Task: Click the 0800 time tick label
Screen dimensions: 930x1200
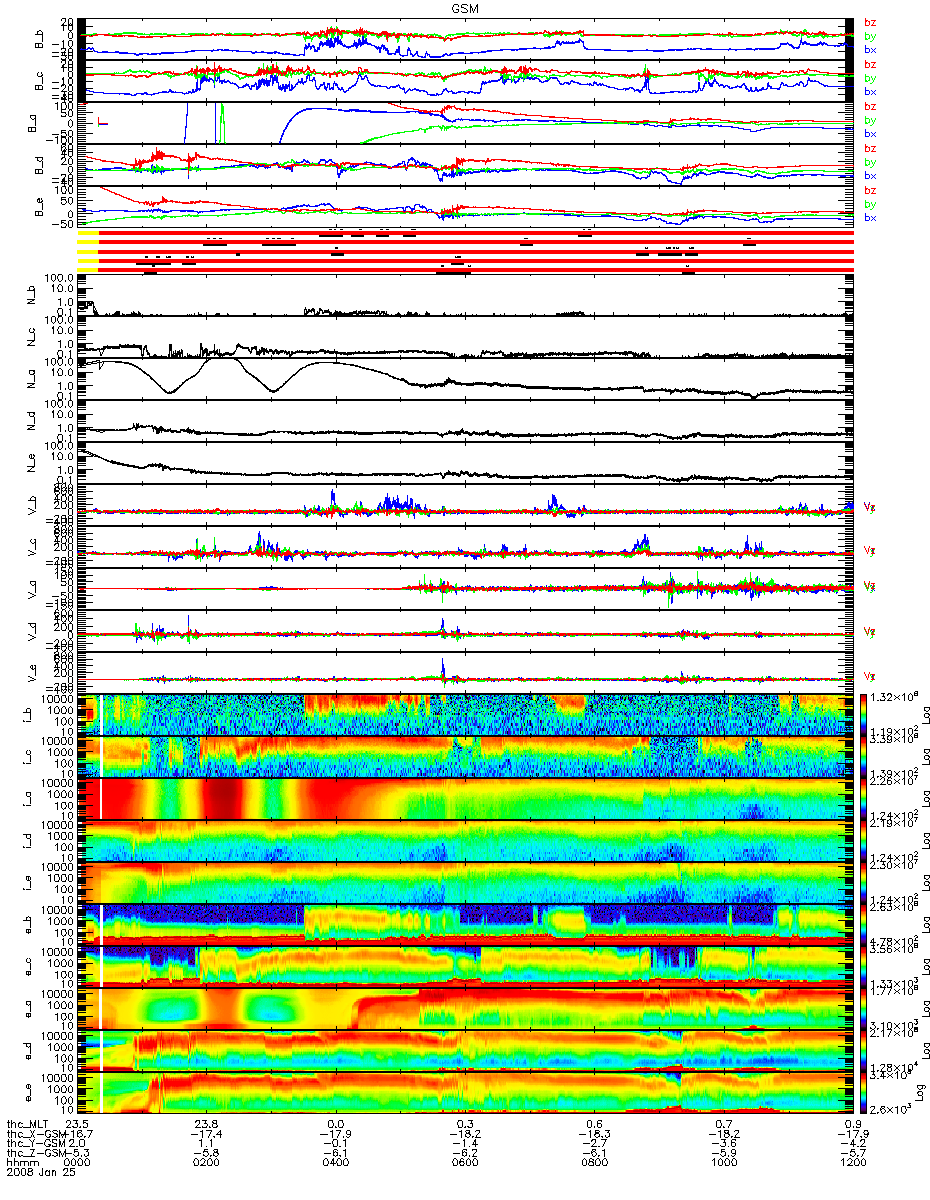Action: click(593, 1163)
